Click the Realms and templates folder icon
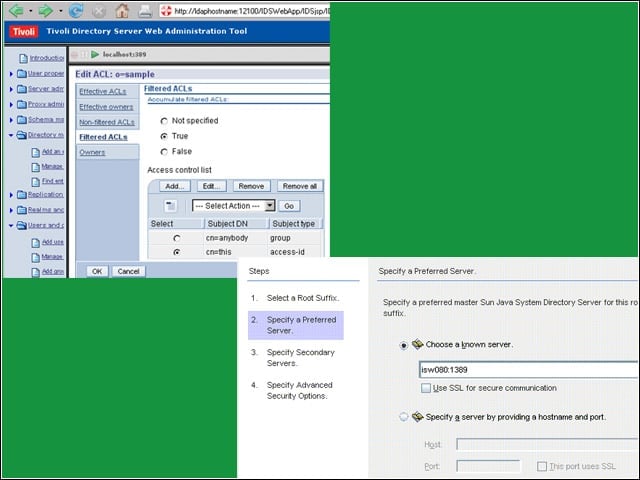 [22, 210]
